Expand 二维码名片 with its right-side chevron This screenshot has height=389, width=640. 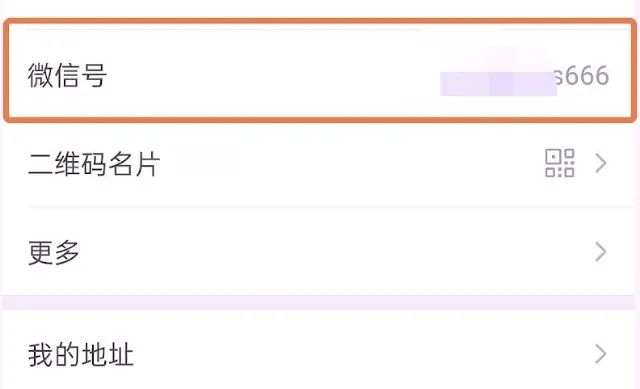tap(600, 163)
